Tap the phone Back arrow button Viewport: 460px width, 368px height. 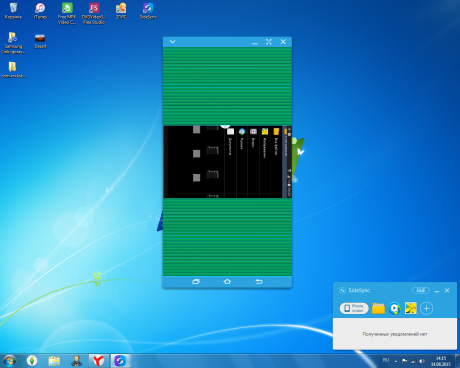[x=259, y=282]
